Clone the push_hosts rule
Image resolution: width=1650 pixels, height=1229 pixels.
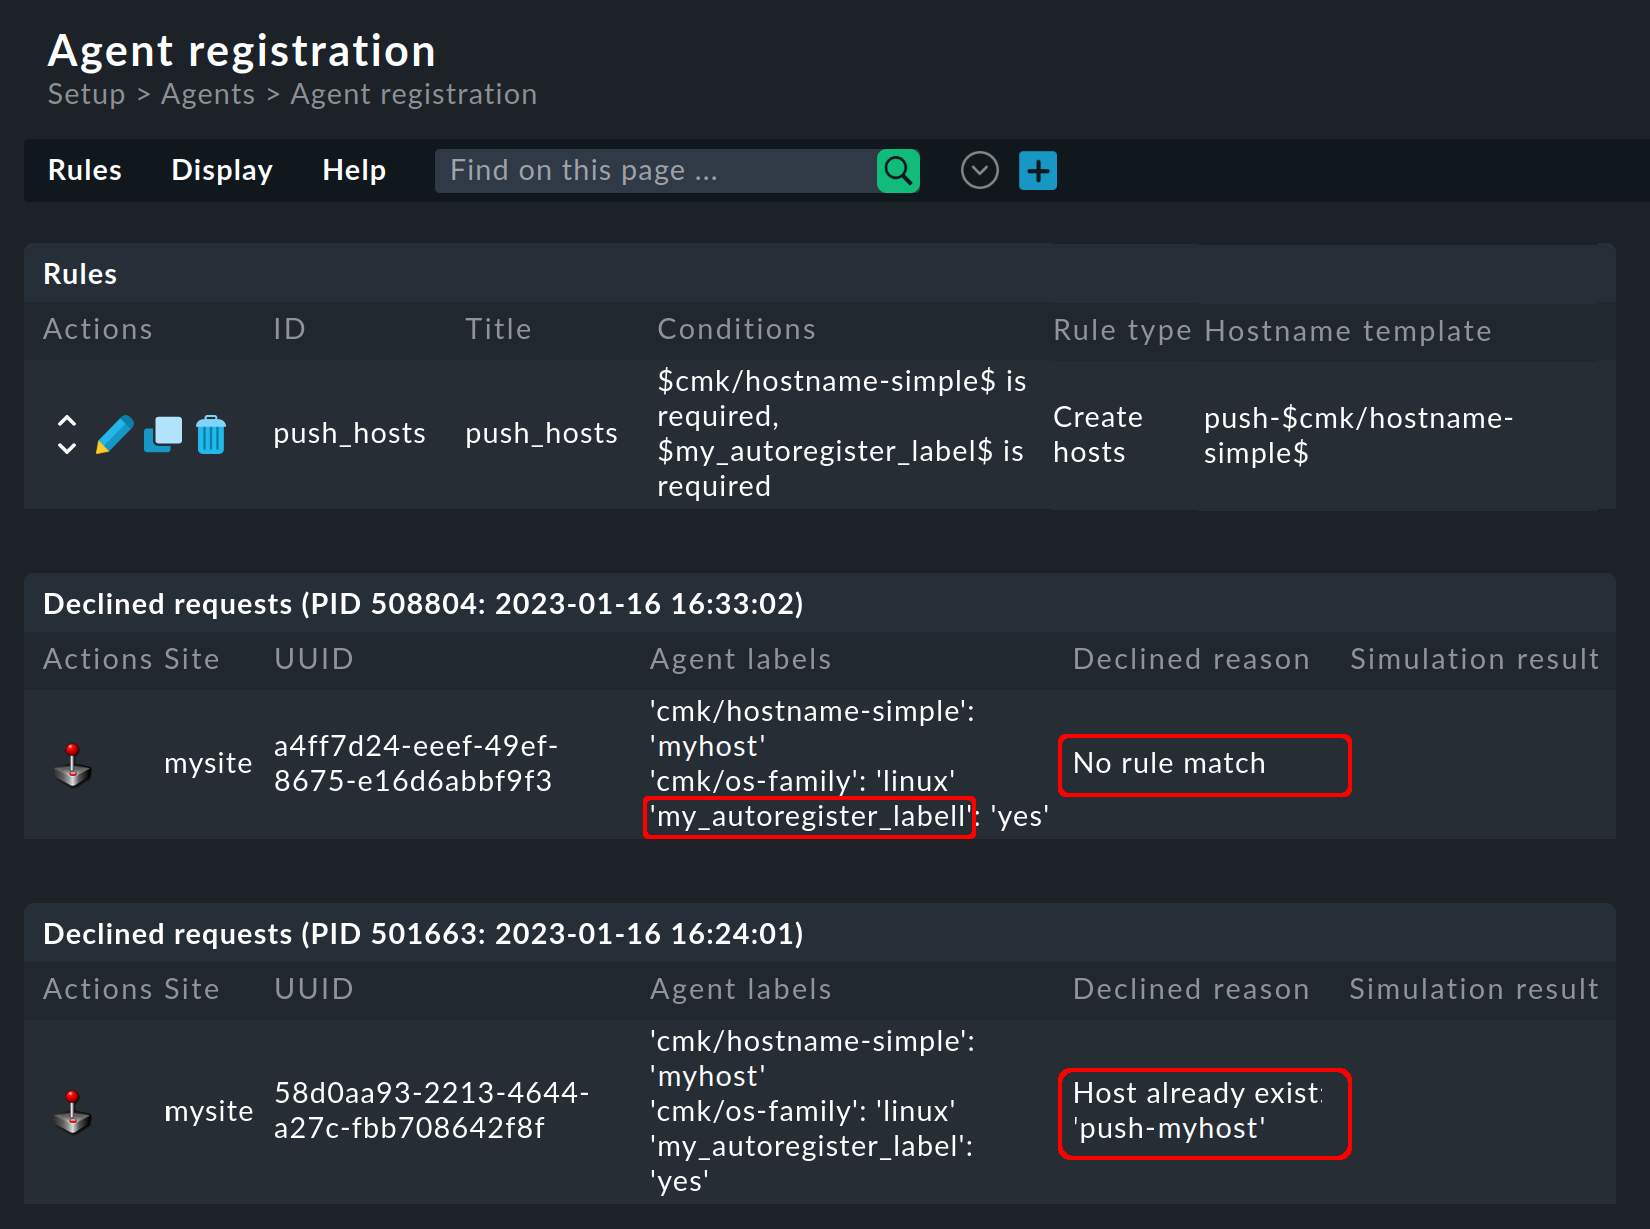(x=162, y=434)
